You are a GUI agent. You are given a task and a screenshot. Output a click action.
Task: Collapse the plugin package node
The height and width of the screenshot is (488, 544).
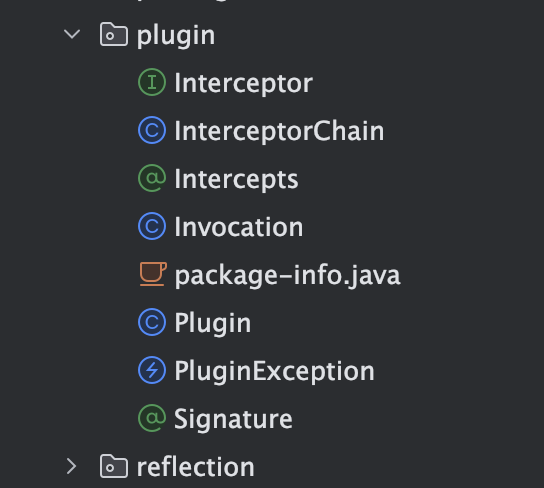point(72,34)
